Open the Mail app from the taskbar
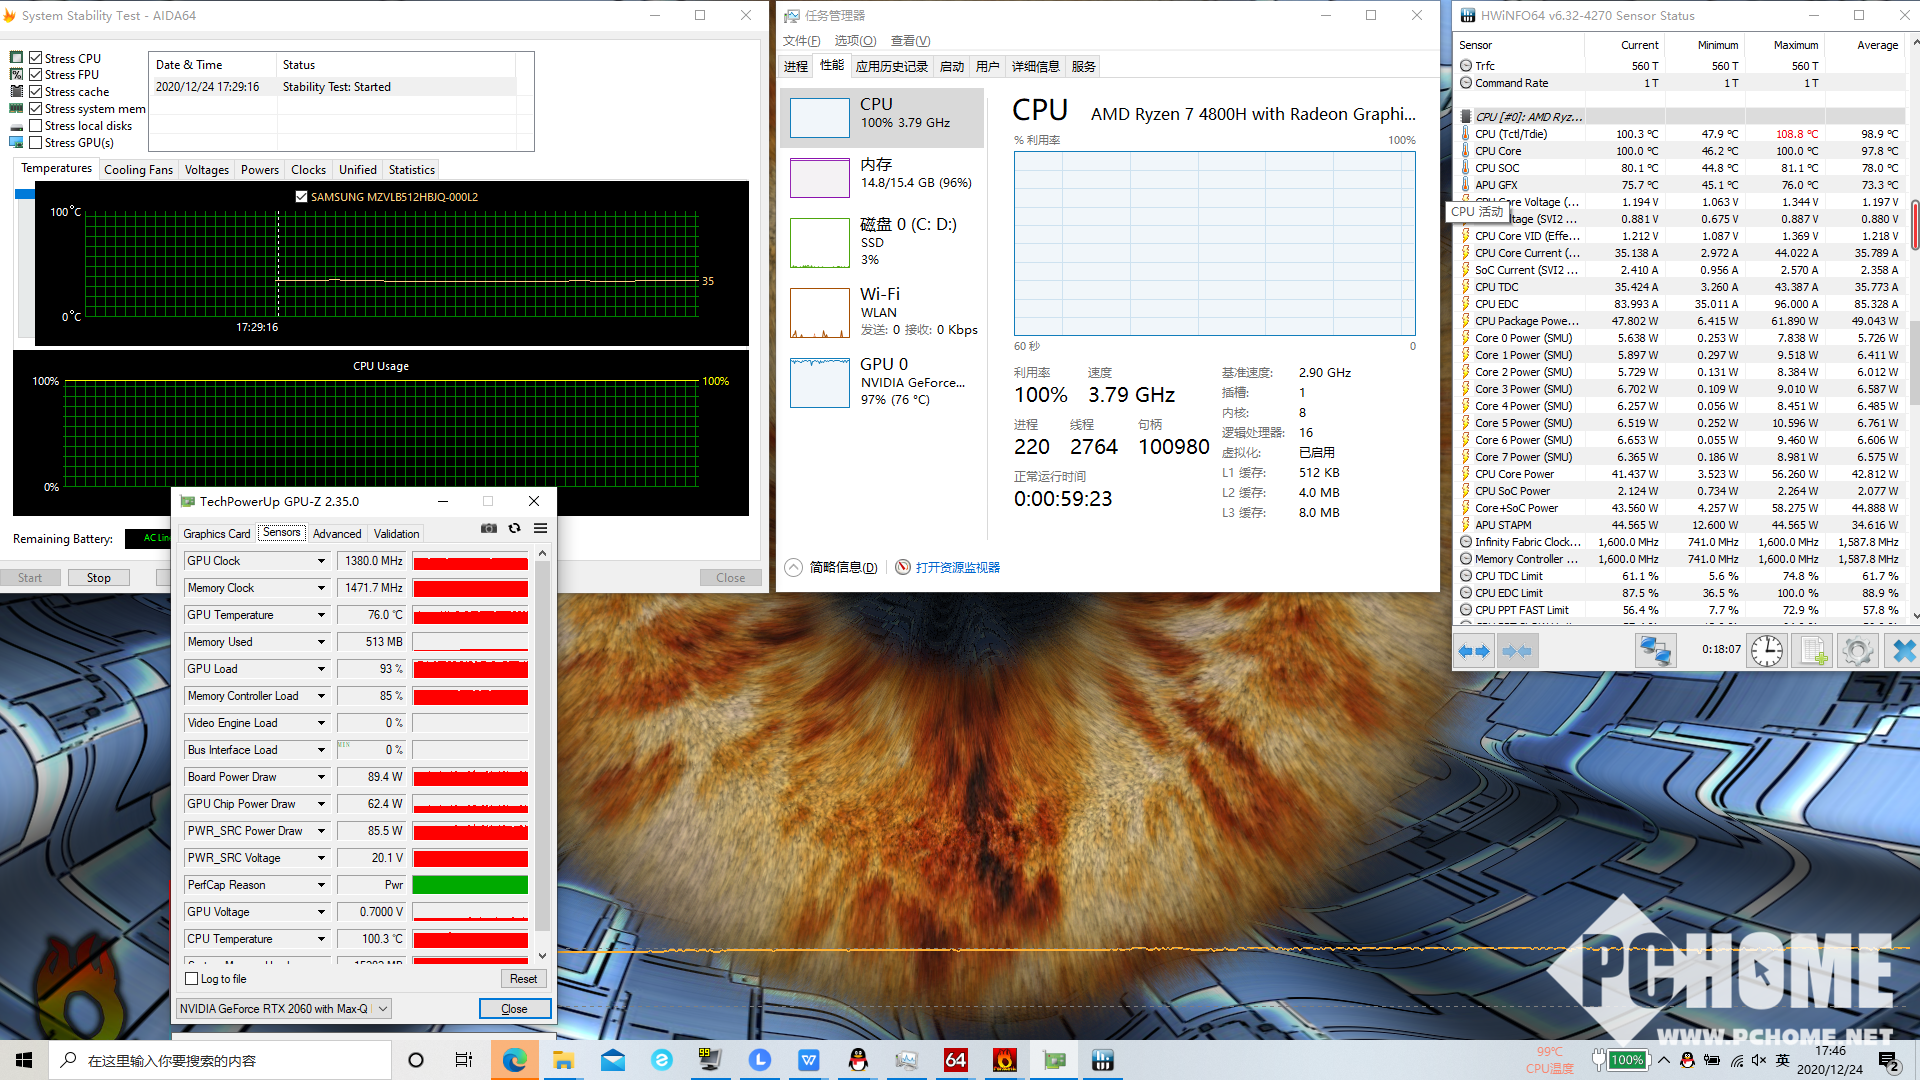 tap(613, 1060)
